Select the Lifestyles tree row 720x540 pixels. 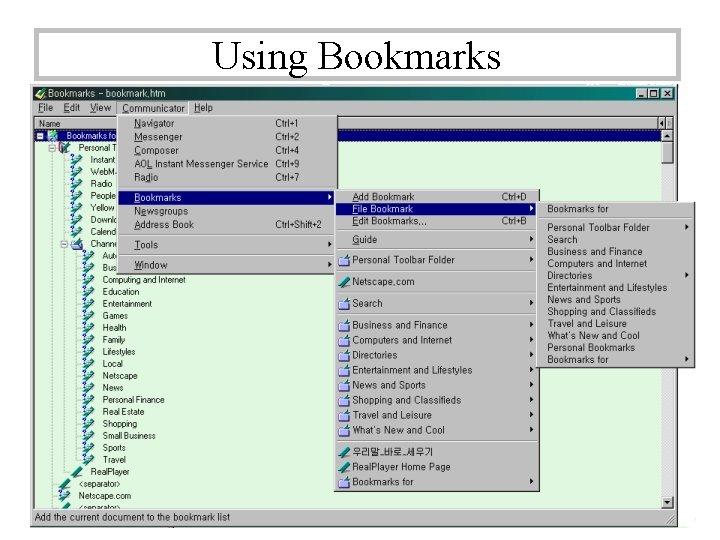pos(118,352)
